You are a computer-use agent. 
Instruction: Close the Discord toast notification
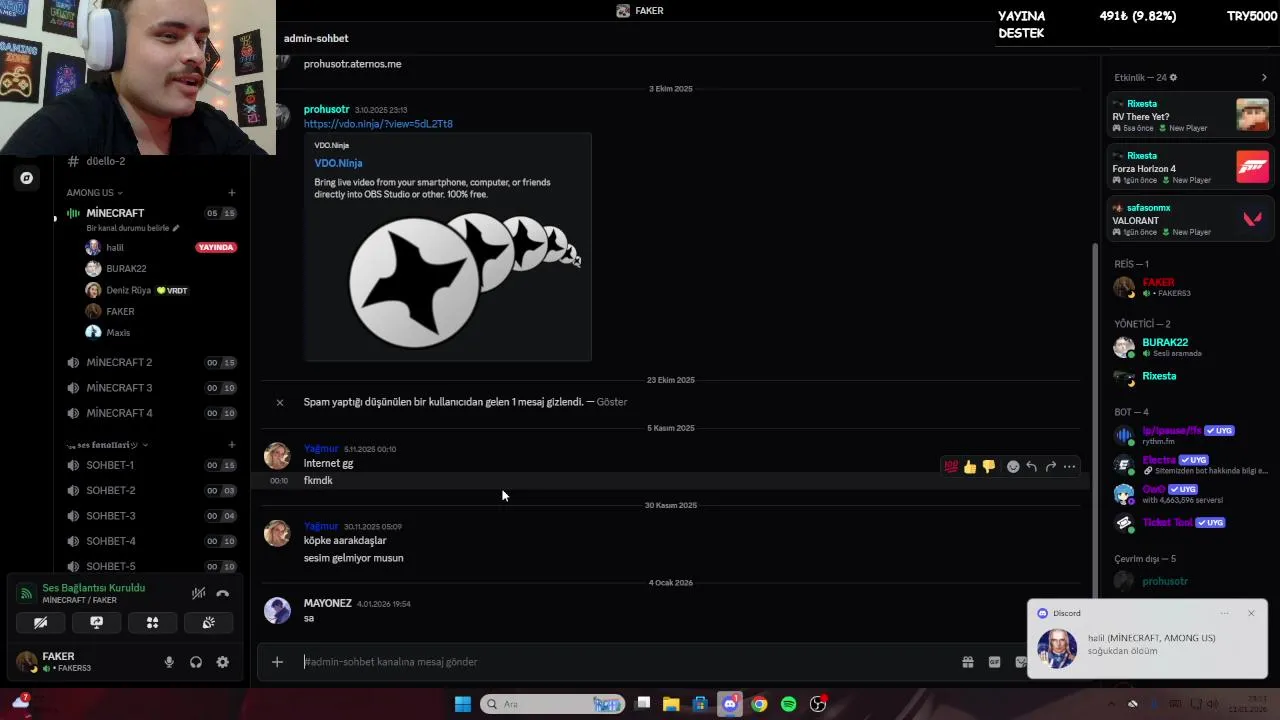(1251, 613)
